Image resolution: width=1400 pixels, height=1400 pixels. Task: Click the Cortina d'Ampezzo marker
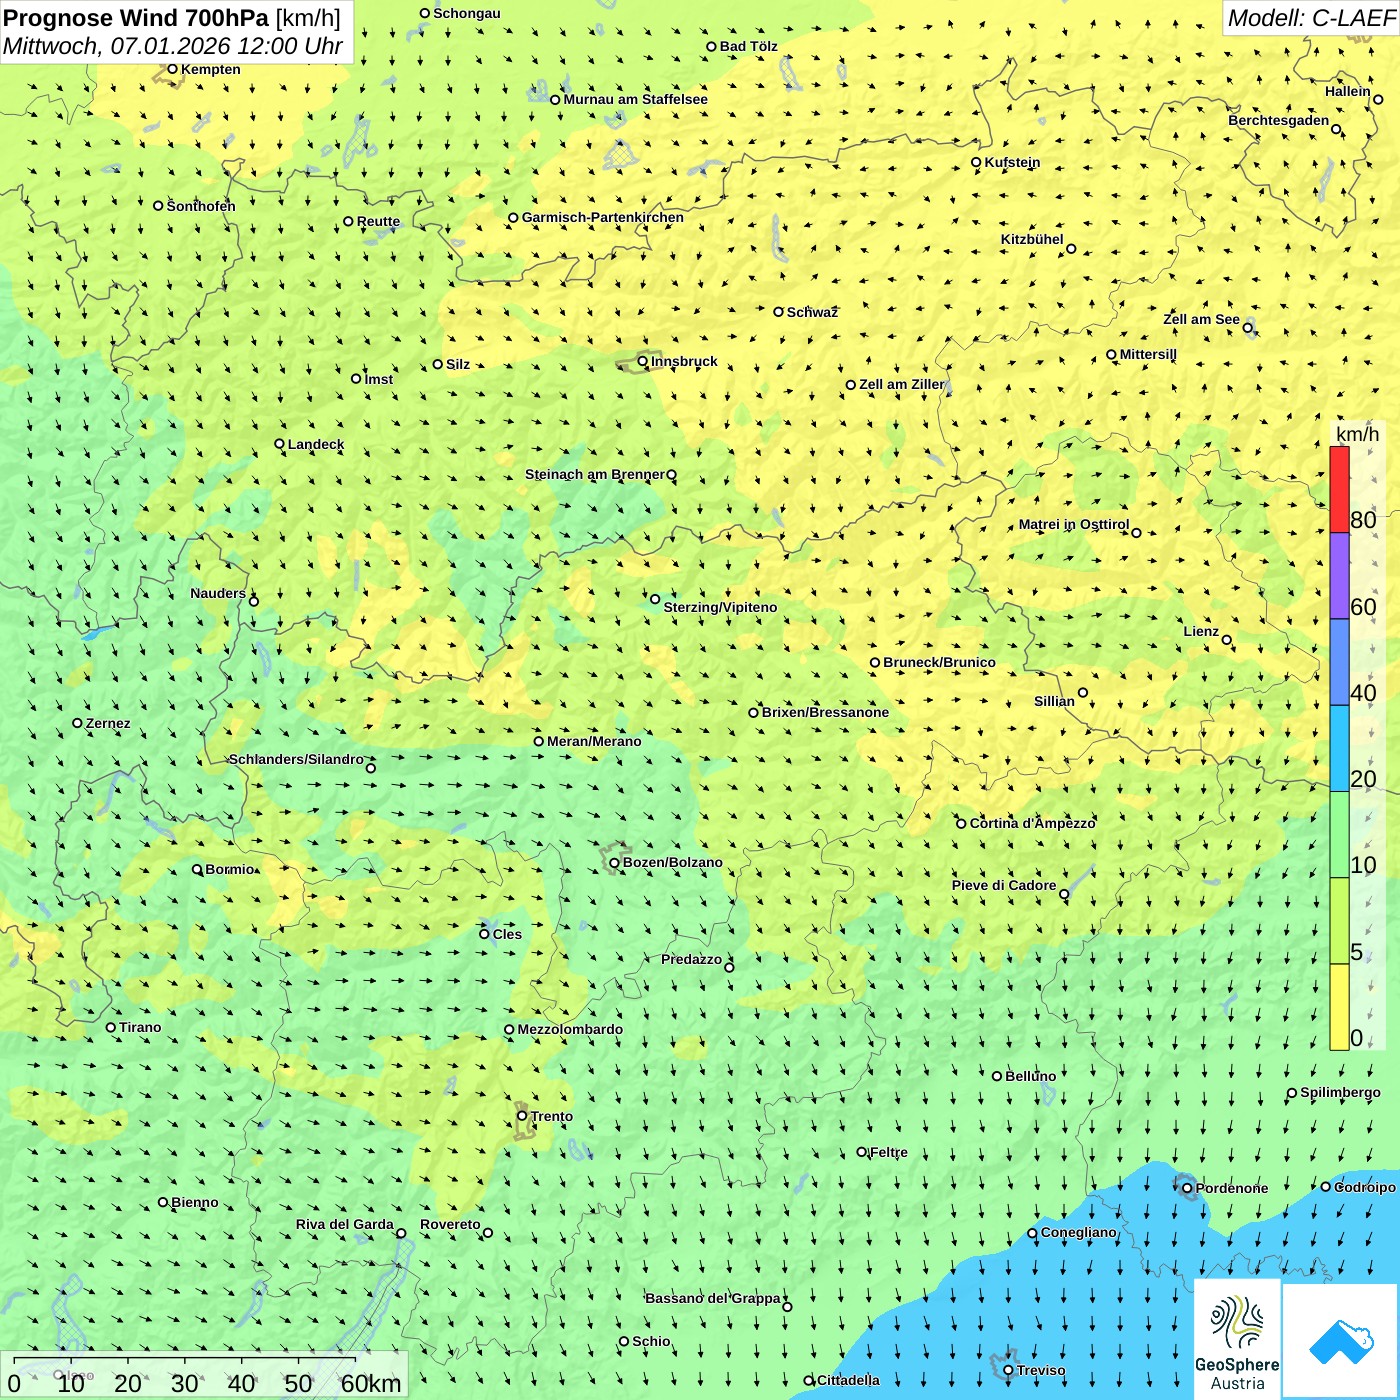pyautogui.click(x=961, y=823)
